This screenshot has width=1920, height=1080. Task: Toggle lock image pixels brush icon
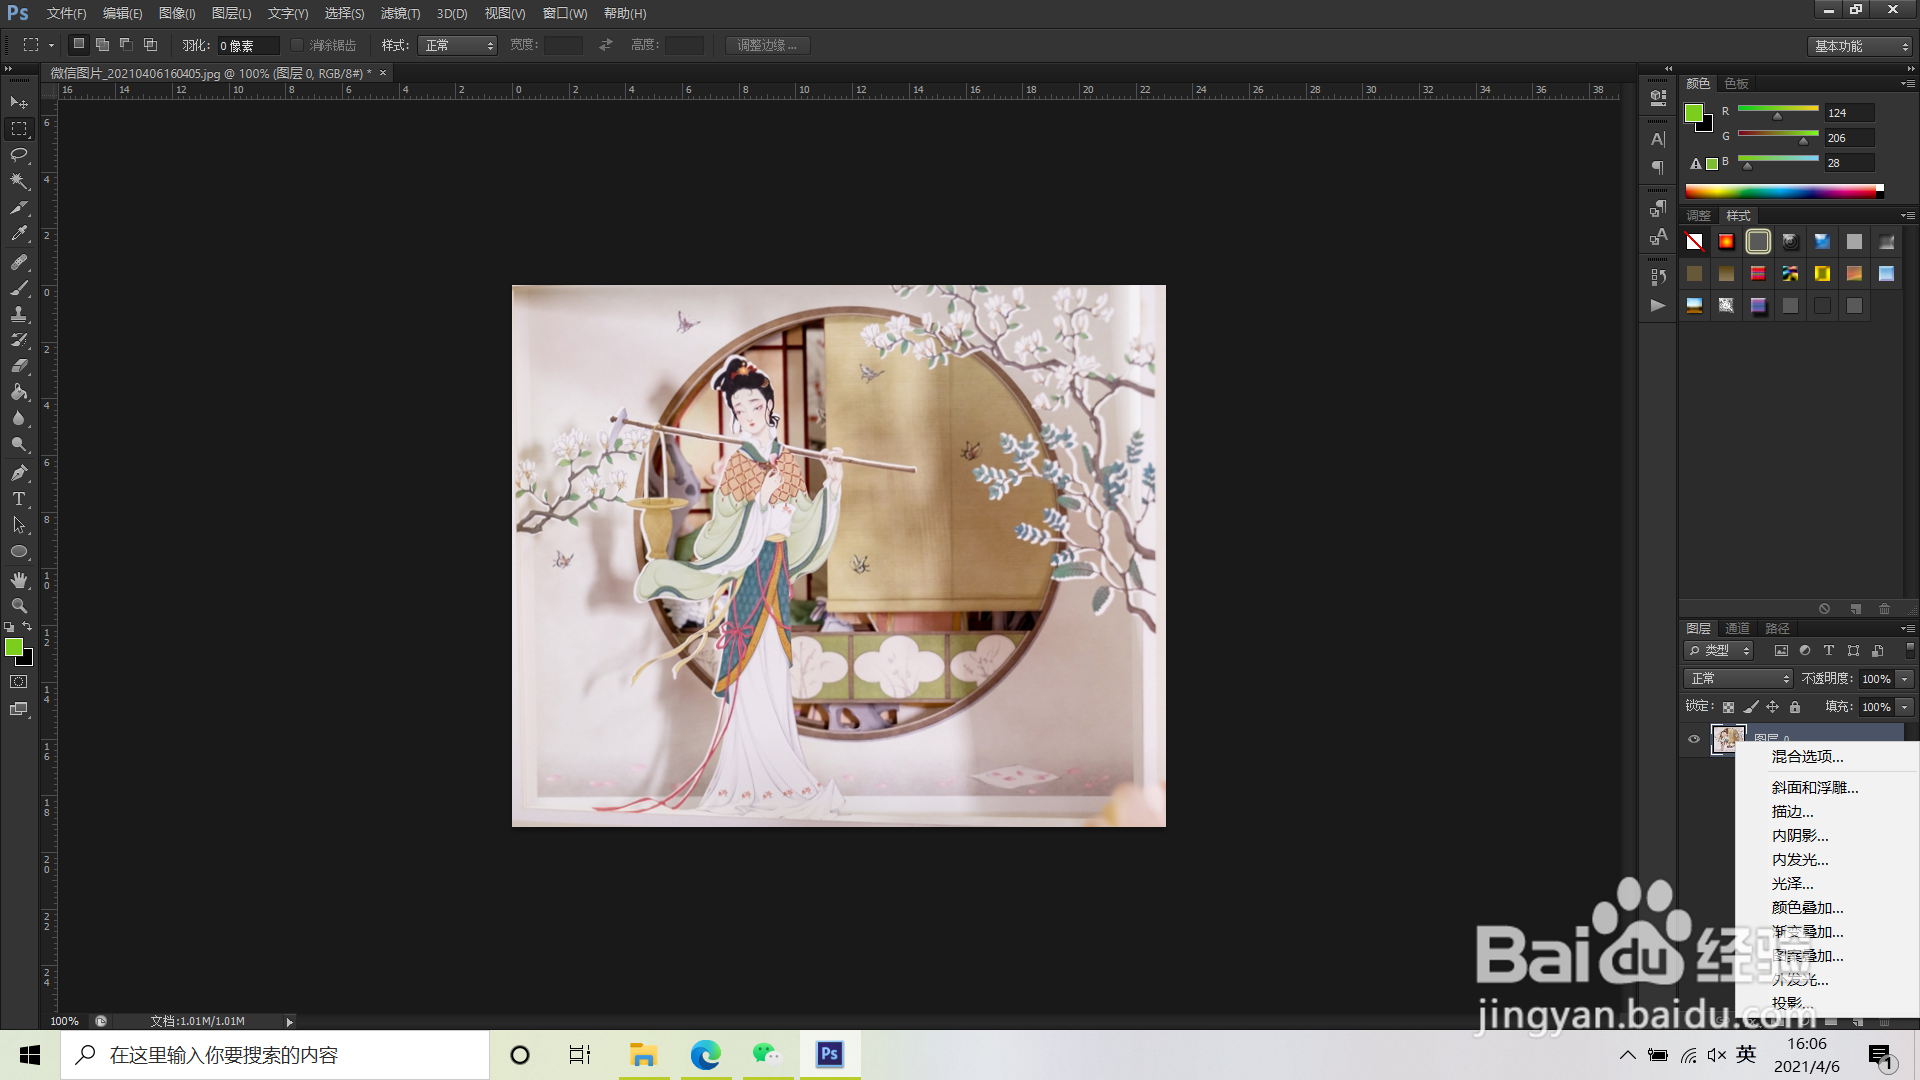[1751, 707]
